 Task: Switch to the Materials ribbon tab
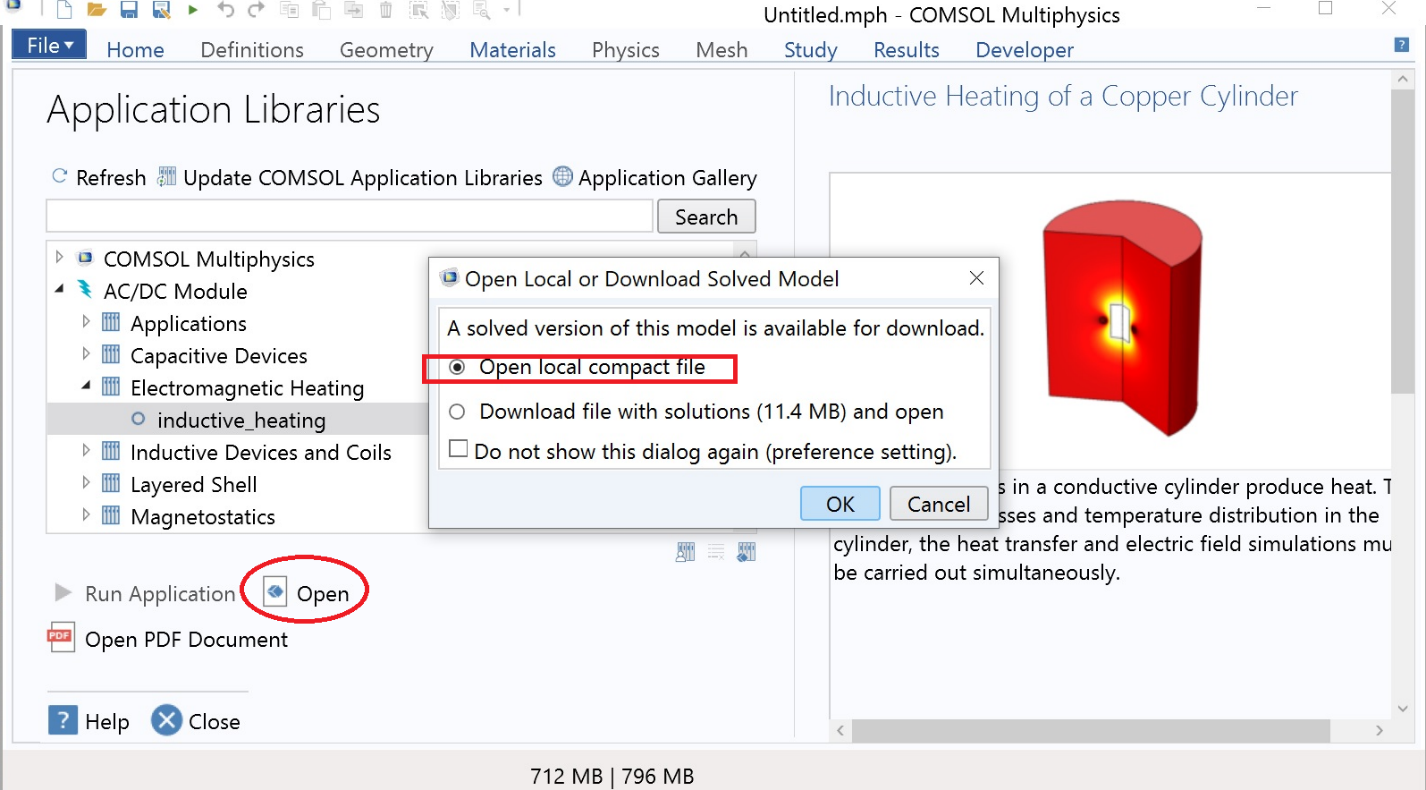click(513, 49)
